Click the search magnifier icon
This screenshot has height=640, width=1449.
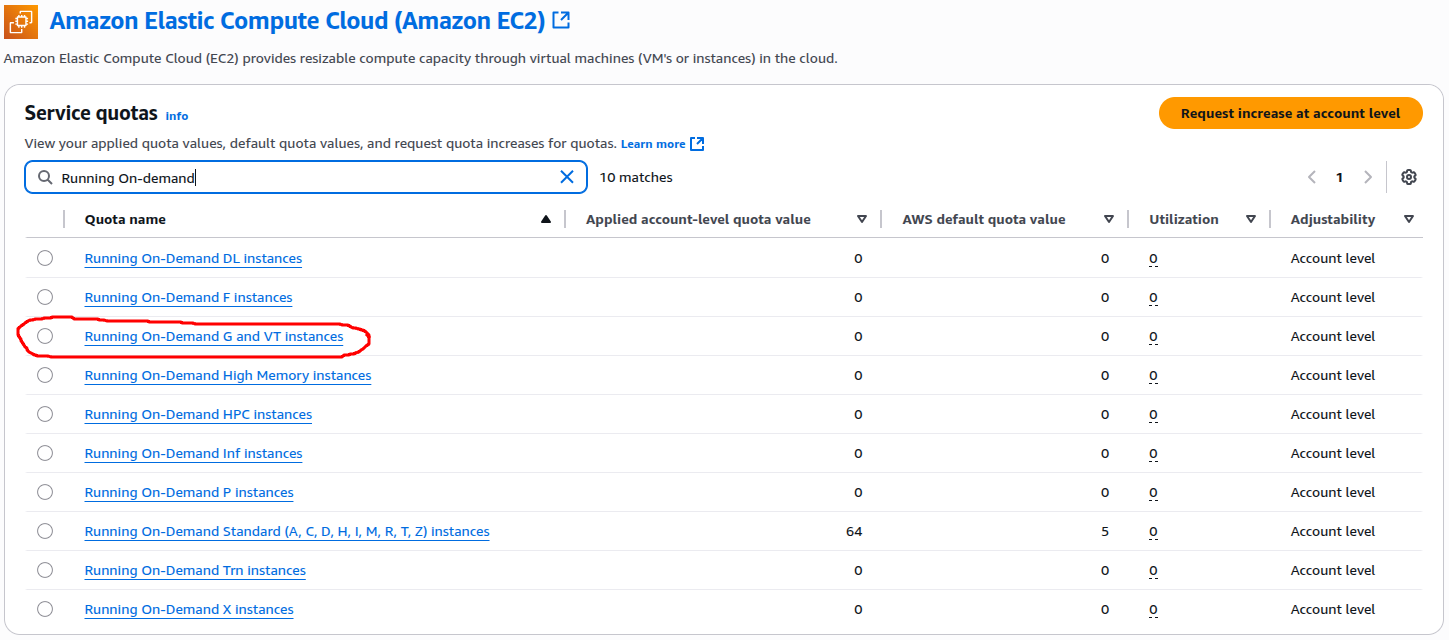[x=44, y=177]
